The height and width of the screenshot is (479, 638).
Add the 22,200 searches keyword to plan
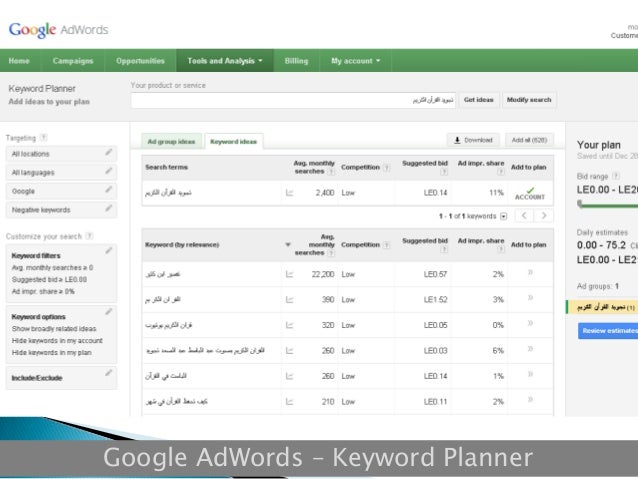tap(530, 272)
